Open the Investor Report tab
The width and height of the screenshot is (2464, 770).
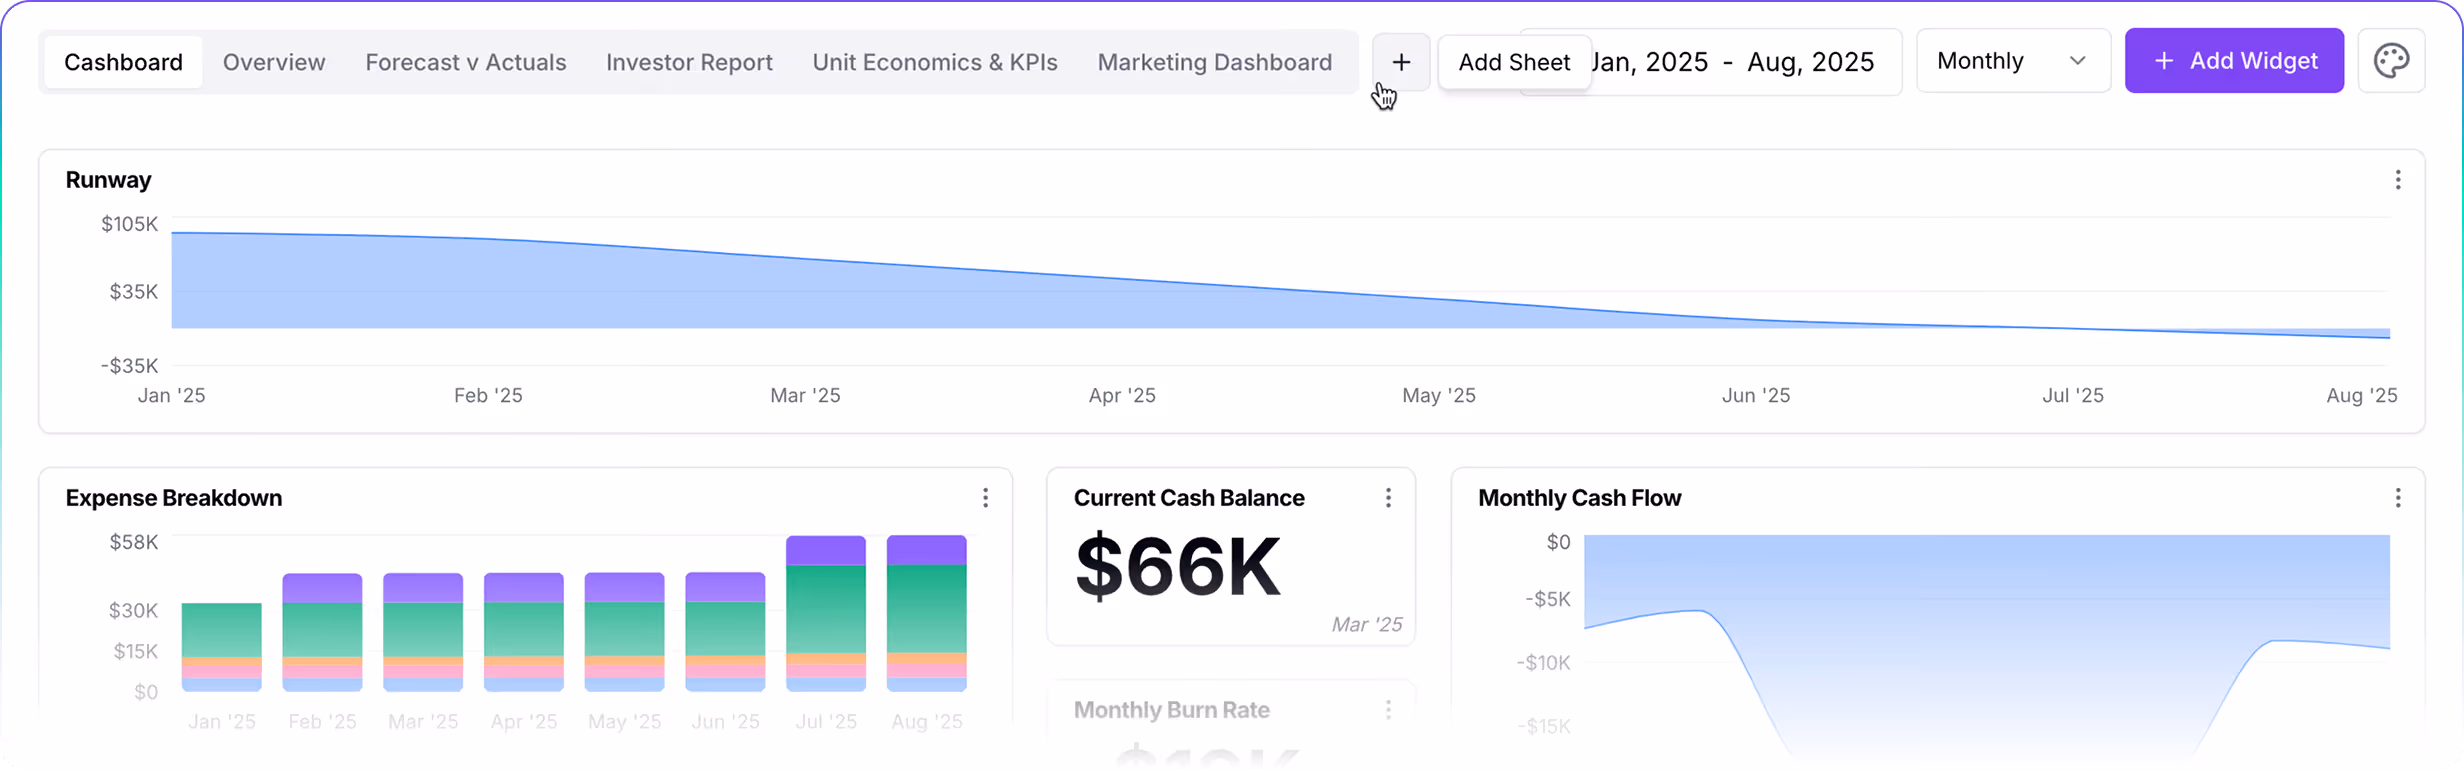[689, 62]
